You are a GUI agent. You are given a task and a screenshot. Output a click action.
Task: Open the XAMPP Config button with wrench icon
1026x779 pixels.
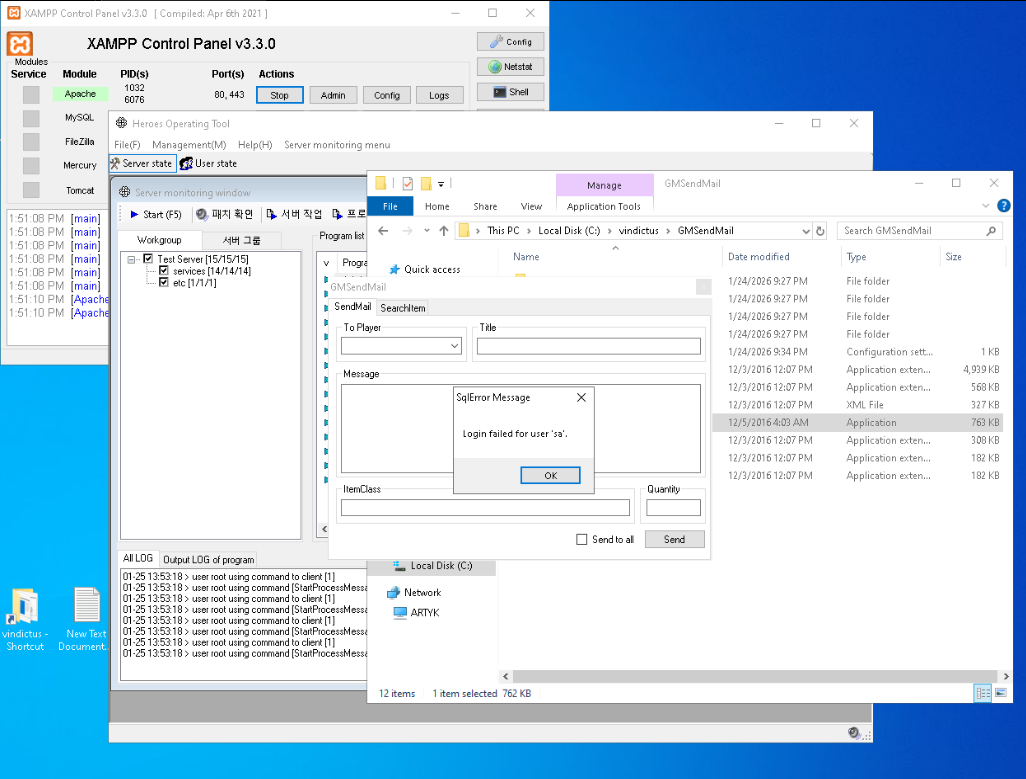click(510, 42)
